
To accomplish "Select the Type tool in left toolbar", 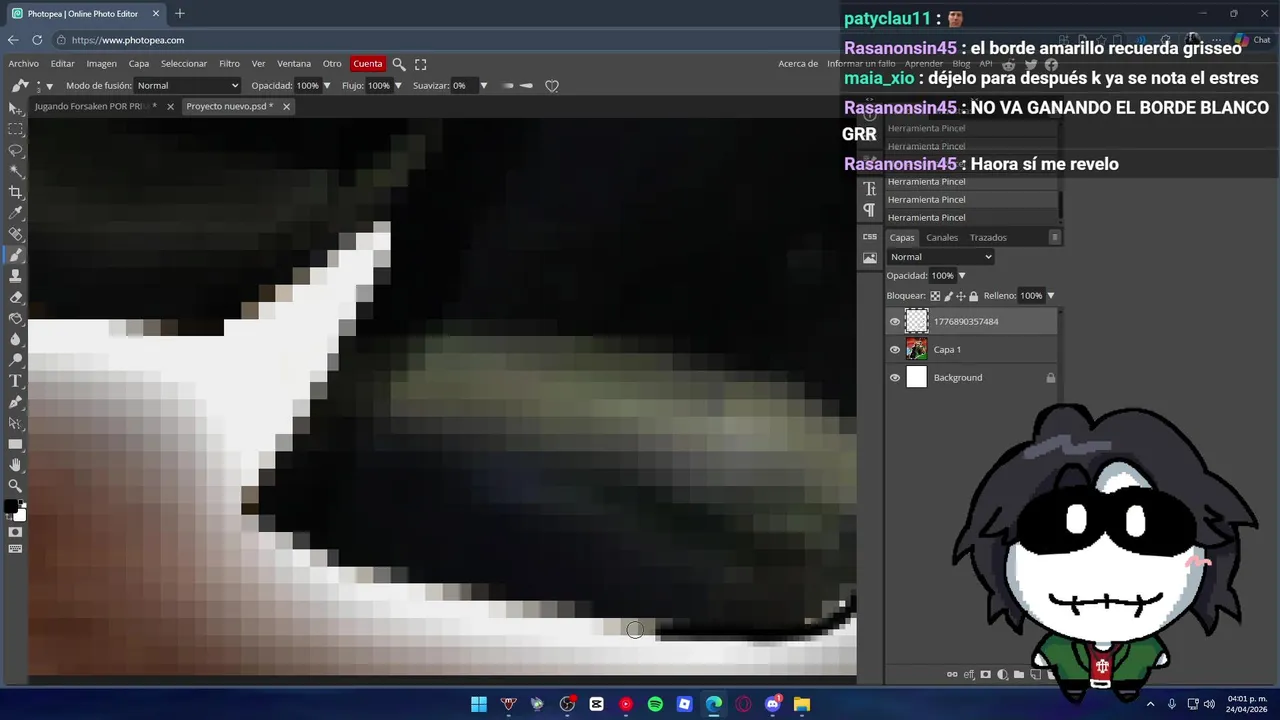I will tap(16, 381).
